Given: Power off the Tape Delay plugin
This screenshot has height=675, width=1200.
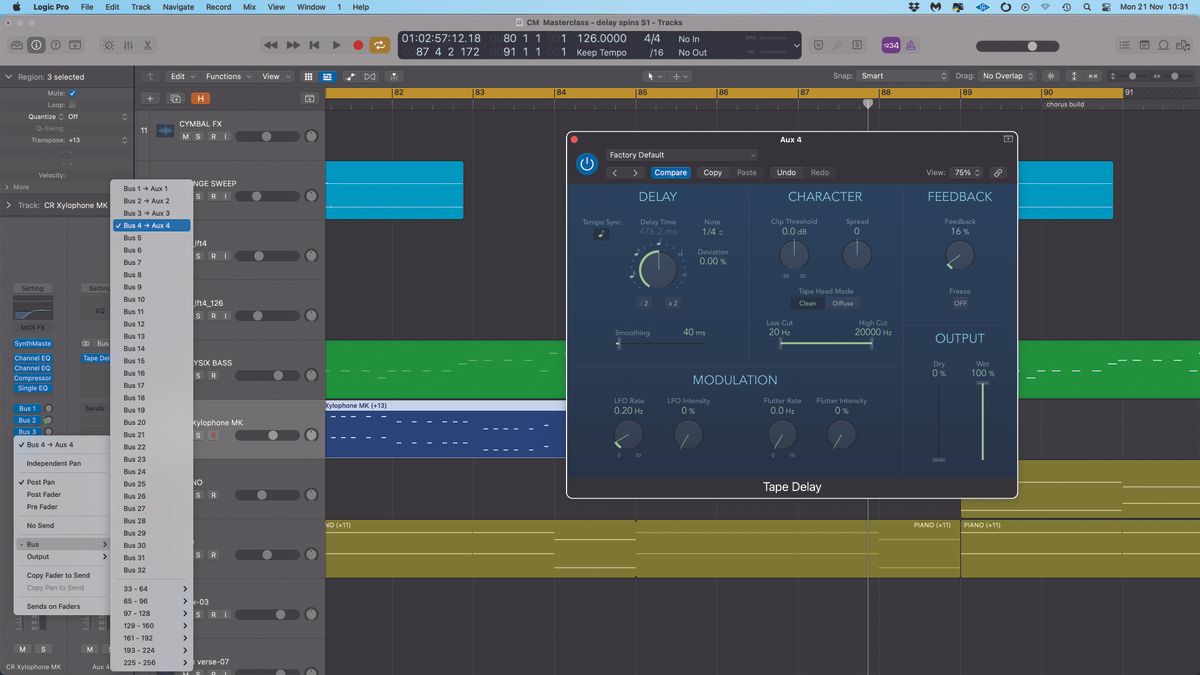Looking at the screenshot, I should (587, 163).
